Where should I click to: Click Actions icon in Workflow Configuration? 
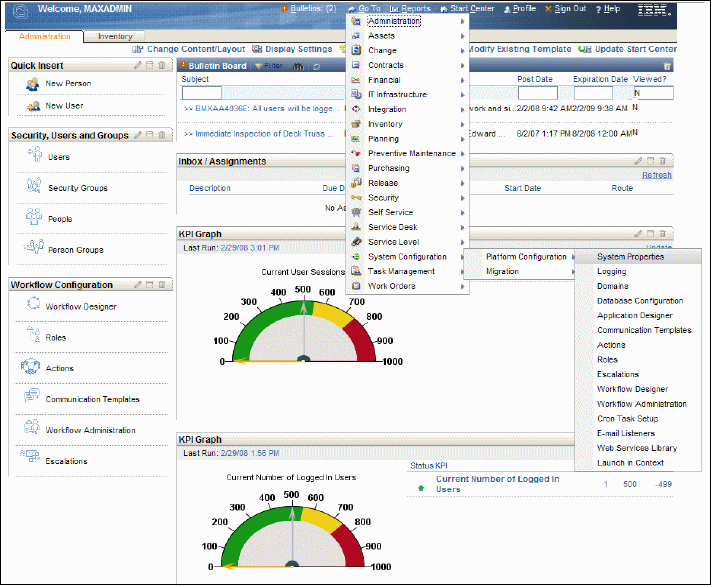[30, 366]
